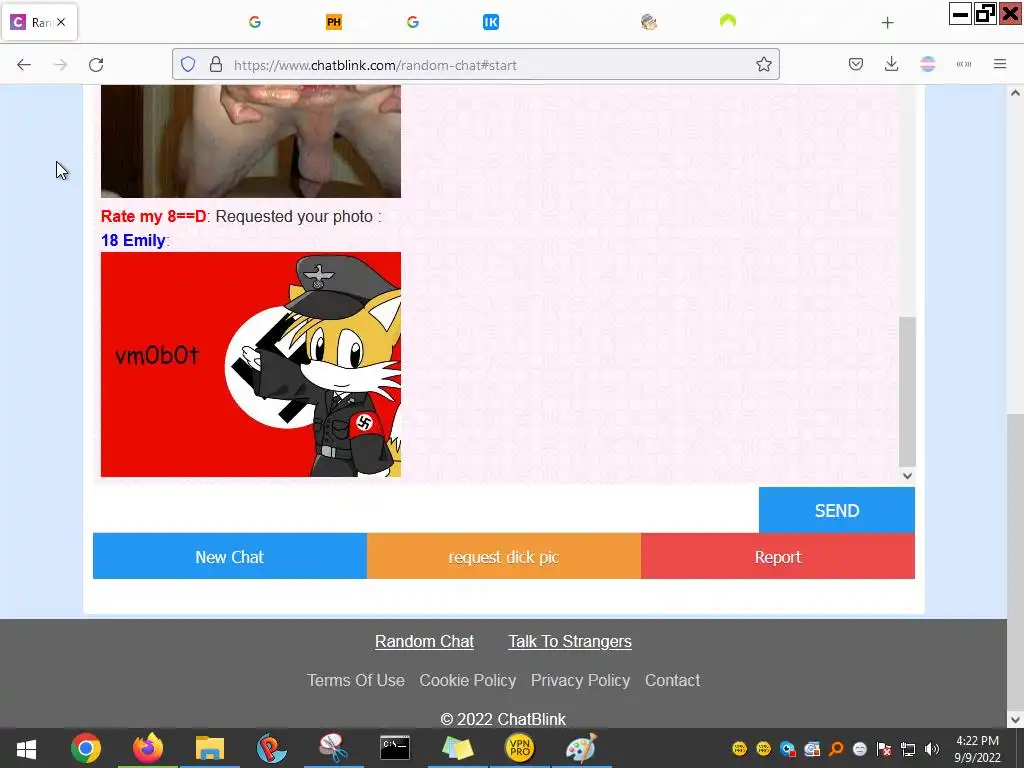Image resolution: width=1024 pixels, height=768 pixels.
Task: Click the page scrollbar down arrow
Action: (1015, 720)
